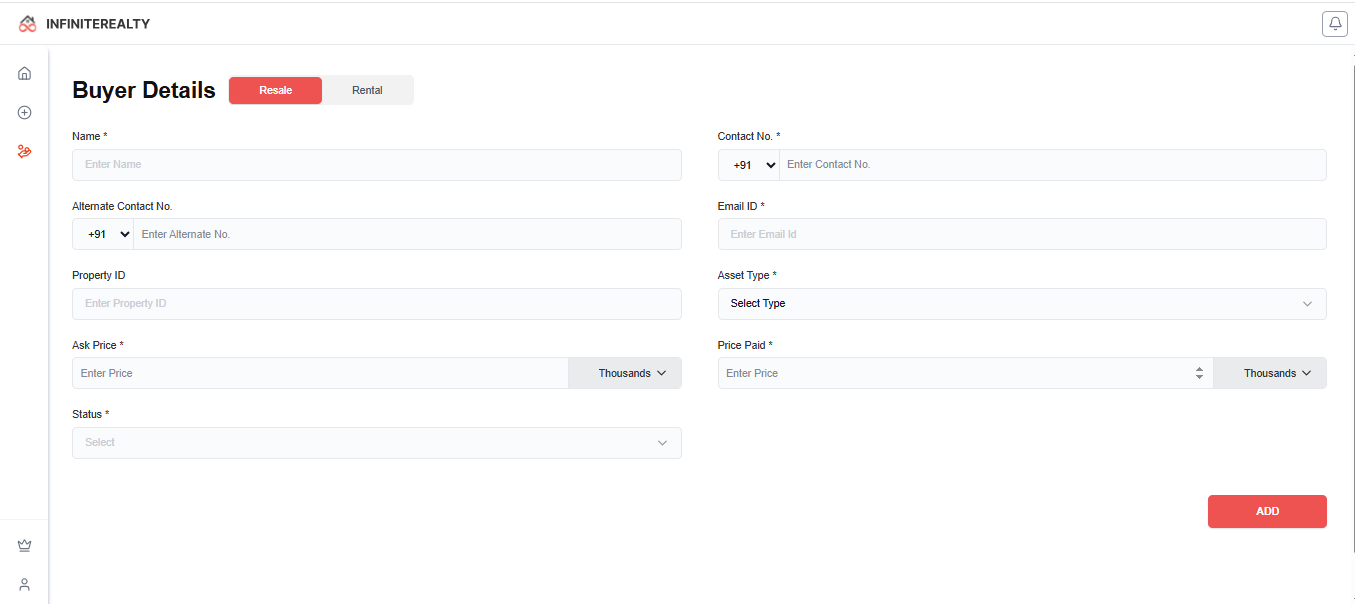Select the red buyer handshake sidebar icon
Image resolution: width=1355 pixels, height=604 pixels.
click(x=25, y=152)
